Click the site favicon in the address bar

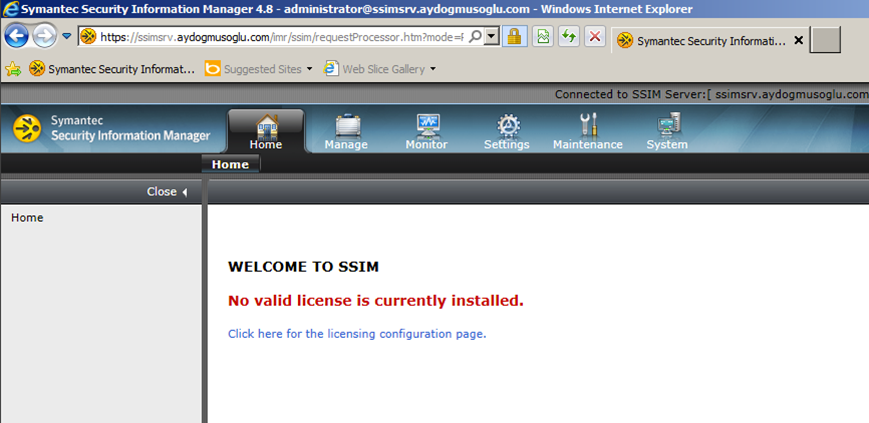pos(88,37)
